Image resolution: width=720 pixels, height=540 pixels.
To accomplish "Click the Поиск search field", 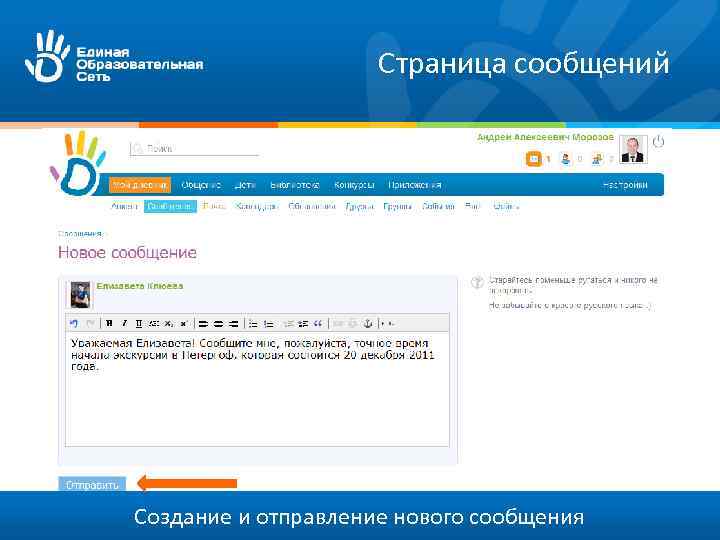I will [195, 149].
